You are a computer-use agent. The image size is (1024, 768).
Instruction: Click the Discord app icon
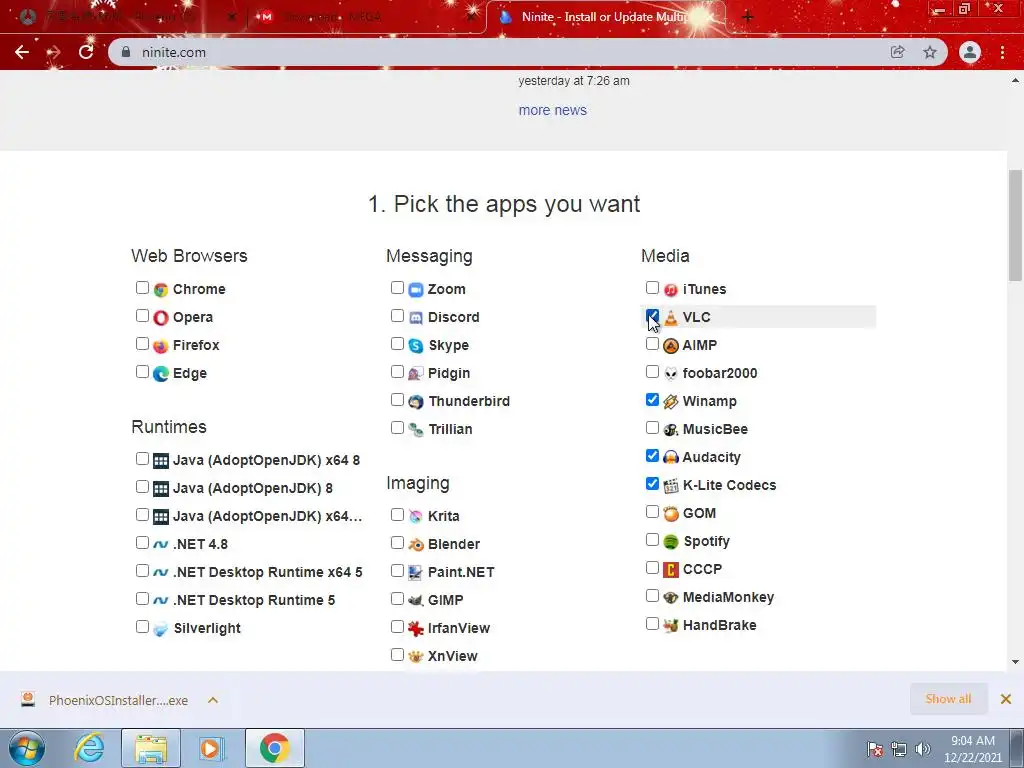[x=416, y=317]
